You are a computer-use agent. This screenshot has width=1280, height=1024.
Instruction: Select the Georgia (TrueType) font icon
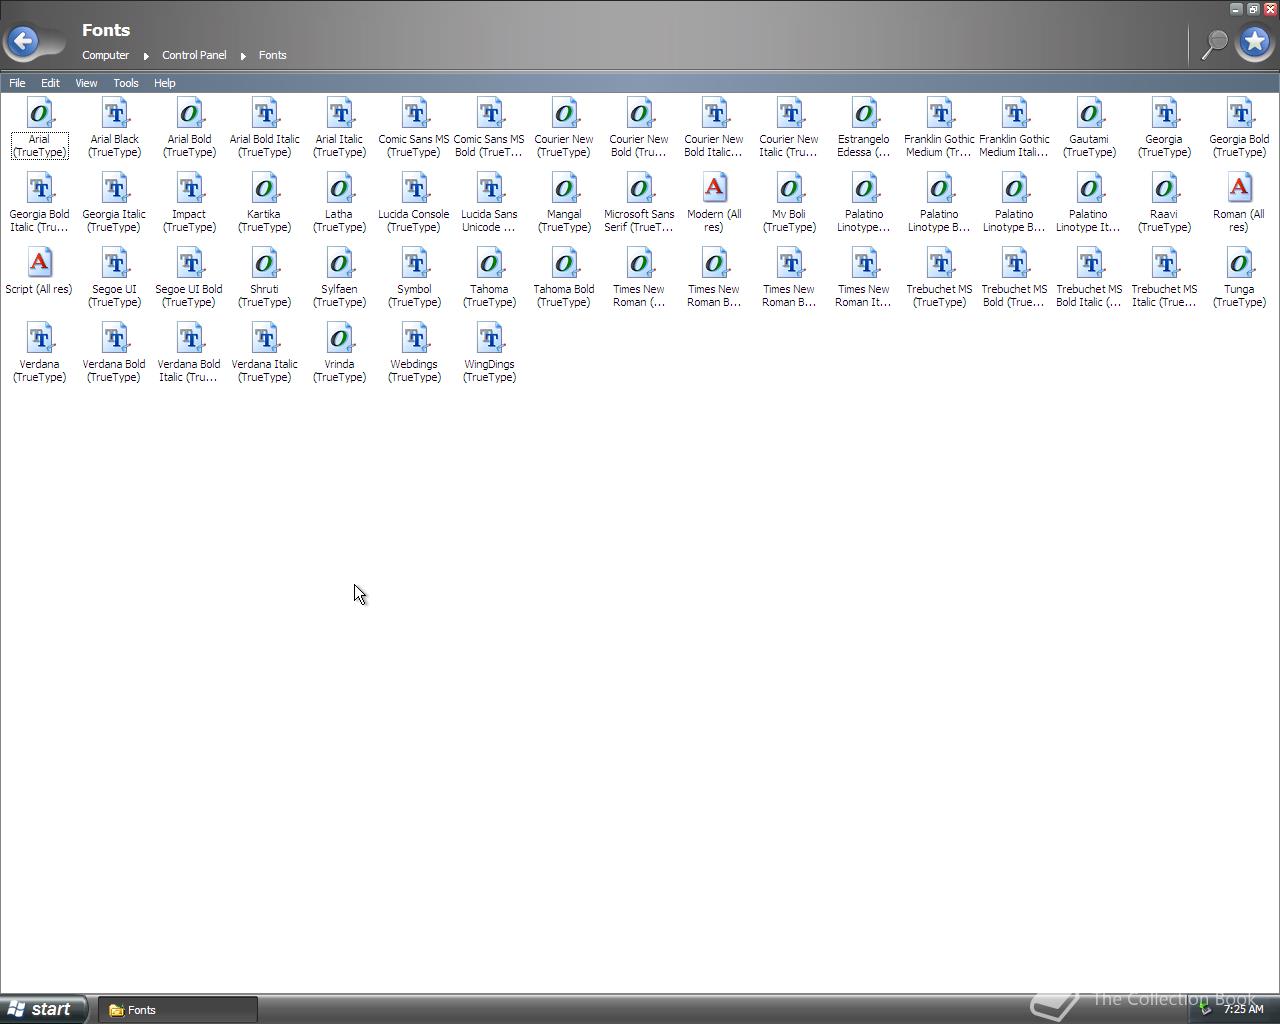click(1165, 113)
